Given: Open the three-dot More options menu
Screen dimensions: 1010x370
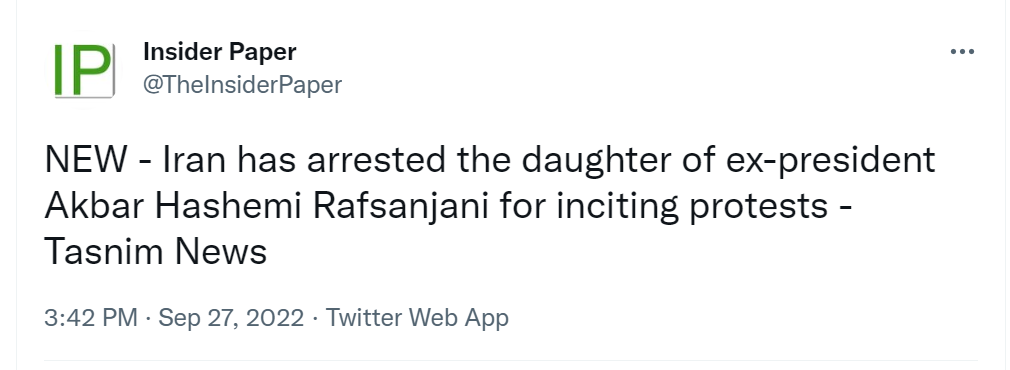Looking at the screenshot, I should (962, 52).
